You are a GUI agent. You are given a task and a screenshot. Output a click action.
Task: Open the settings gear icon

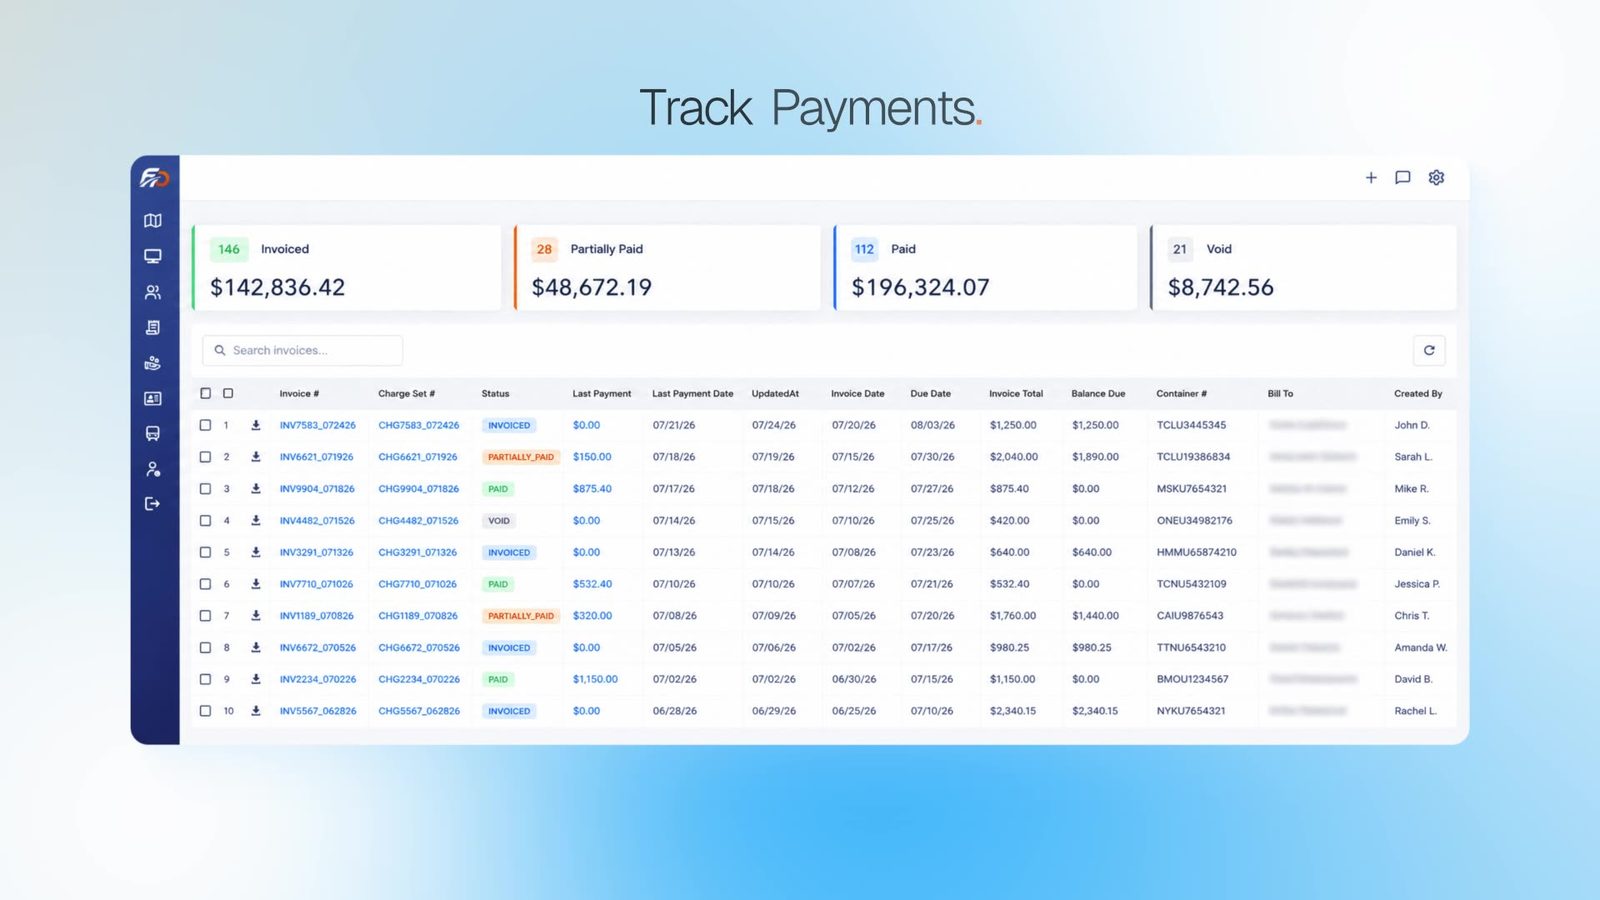1436,177
